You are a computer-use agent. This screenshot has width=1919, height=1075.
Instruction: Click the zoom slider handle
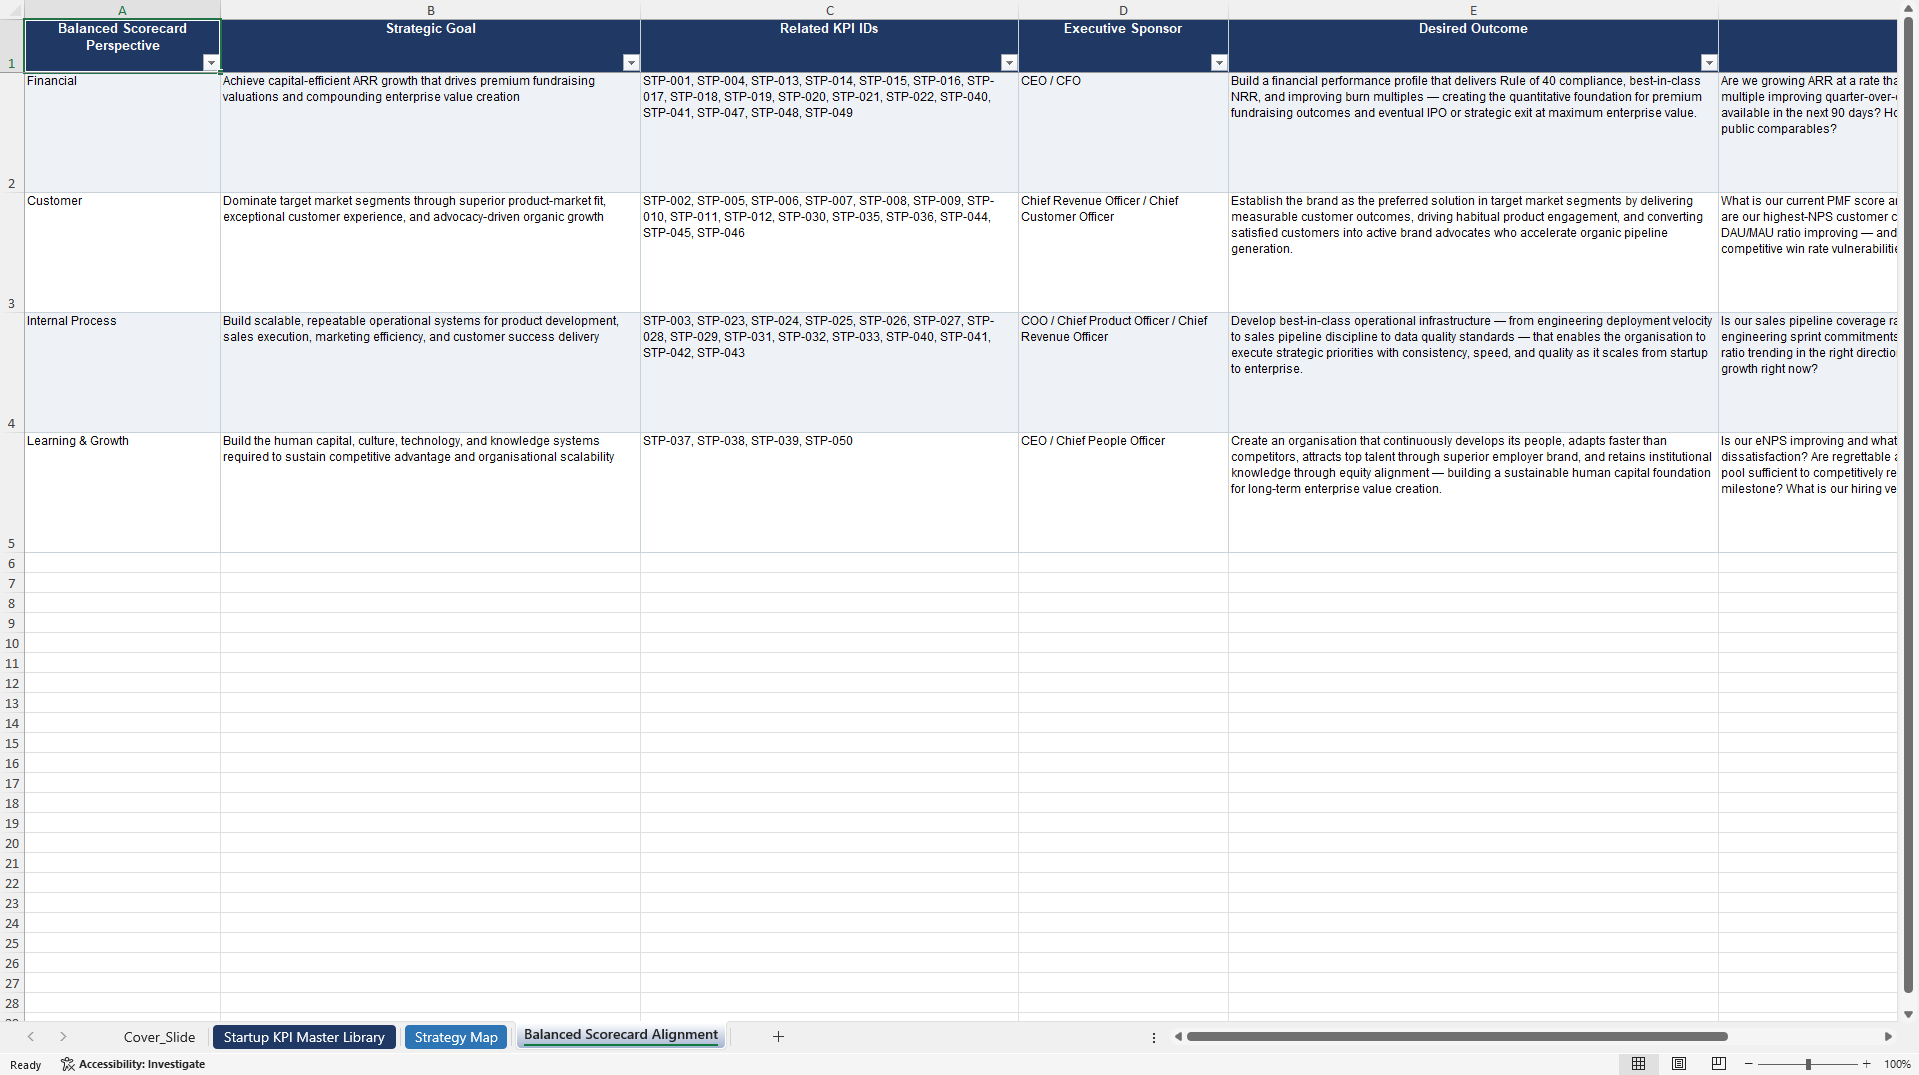tap(1808, 1064)
